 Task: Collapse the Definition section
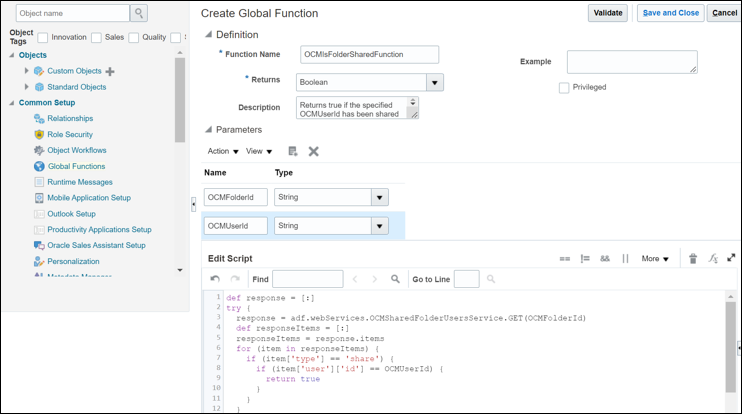click(208, 35)
